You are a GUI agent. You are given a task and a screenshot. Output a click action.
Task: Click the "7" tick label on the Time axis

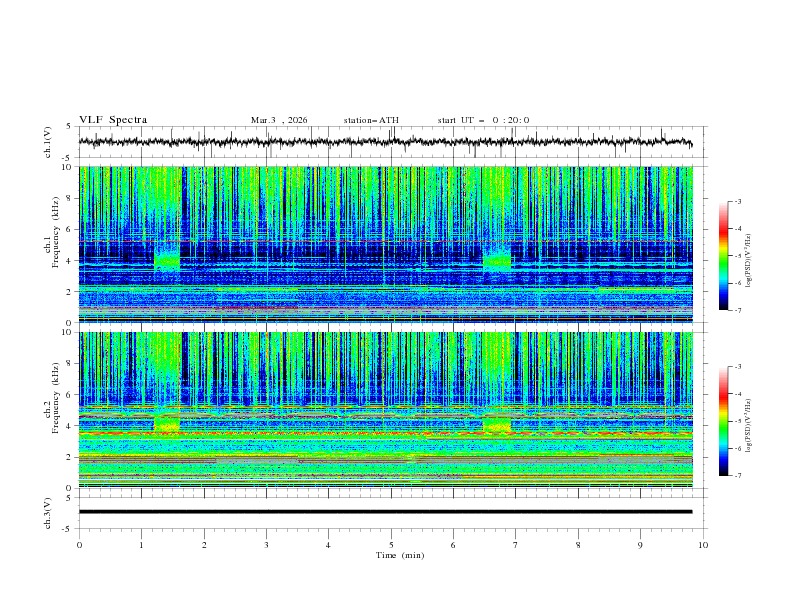click(x=515, y=545)
